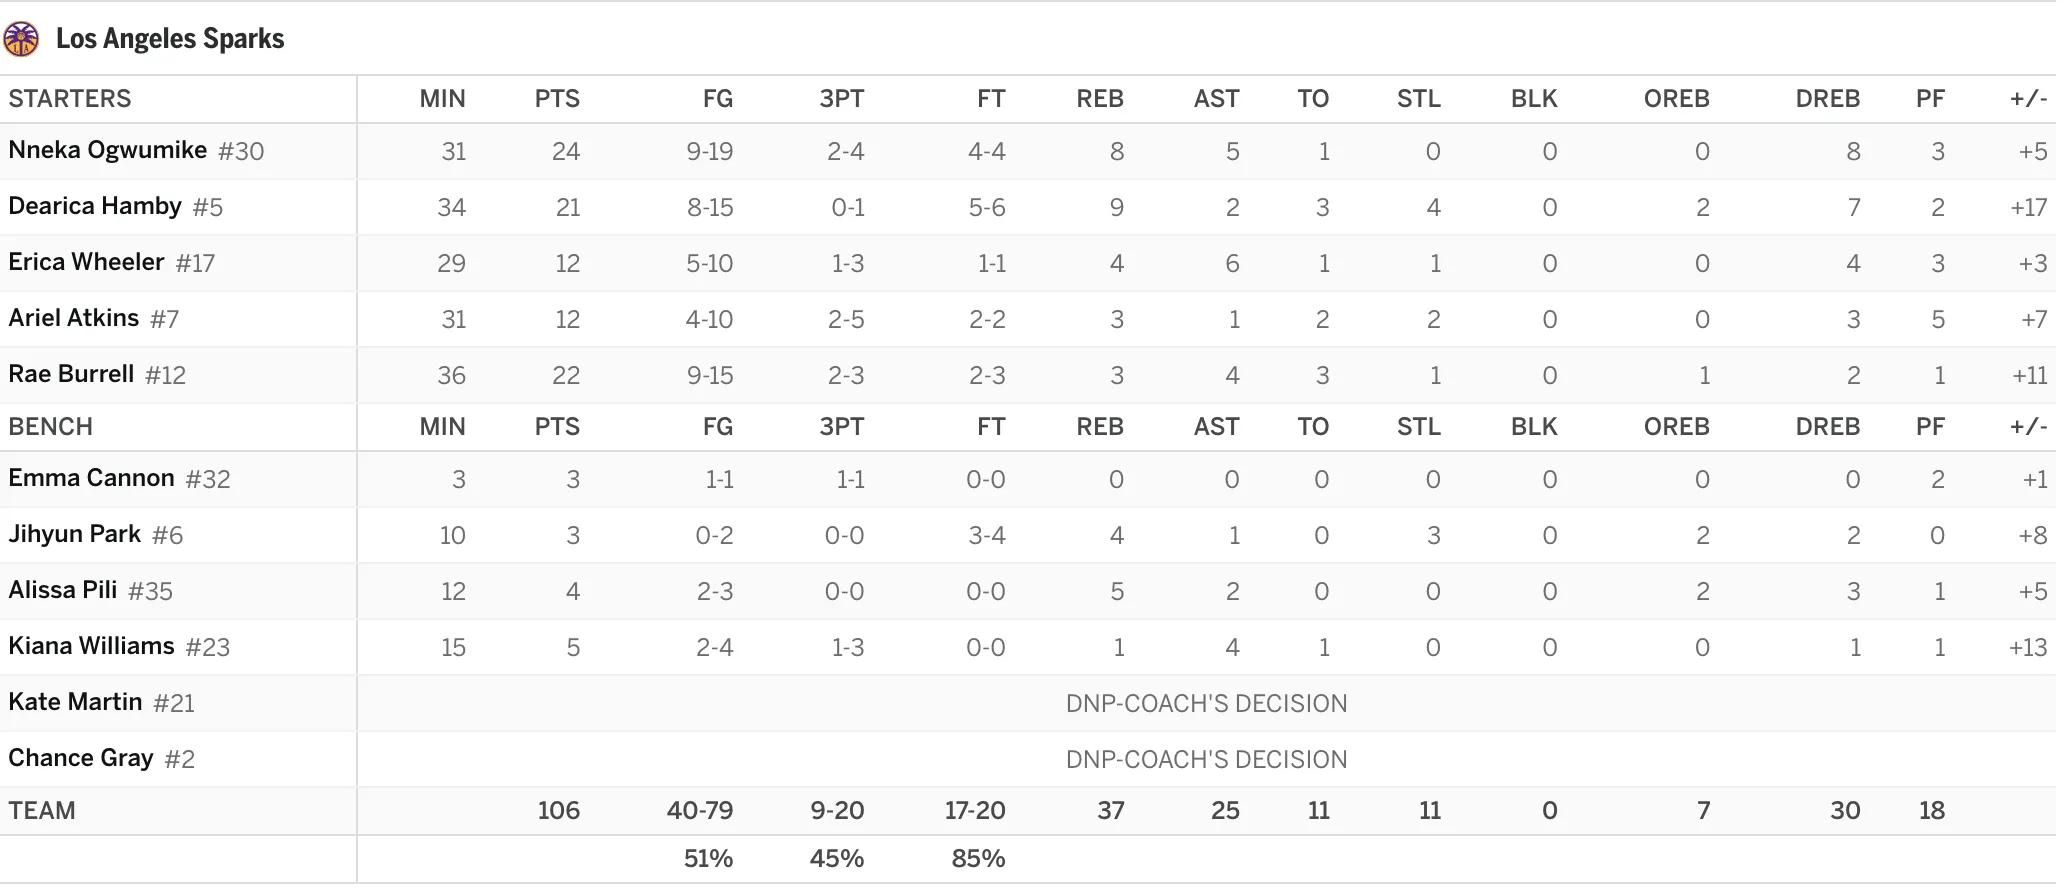
Task: Click the BENCH AST column header
Action: pos(1216,427)
